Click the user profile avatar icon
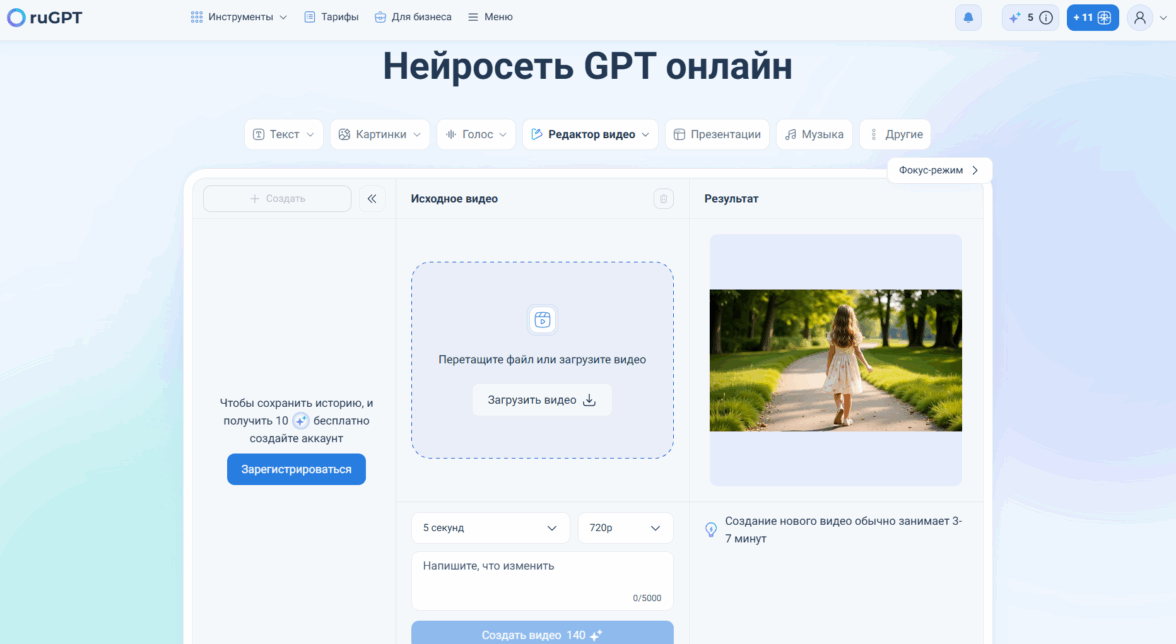This screenshot has width=1176, height=644. pyautogui.click(x=1139, y=17)
